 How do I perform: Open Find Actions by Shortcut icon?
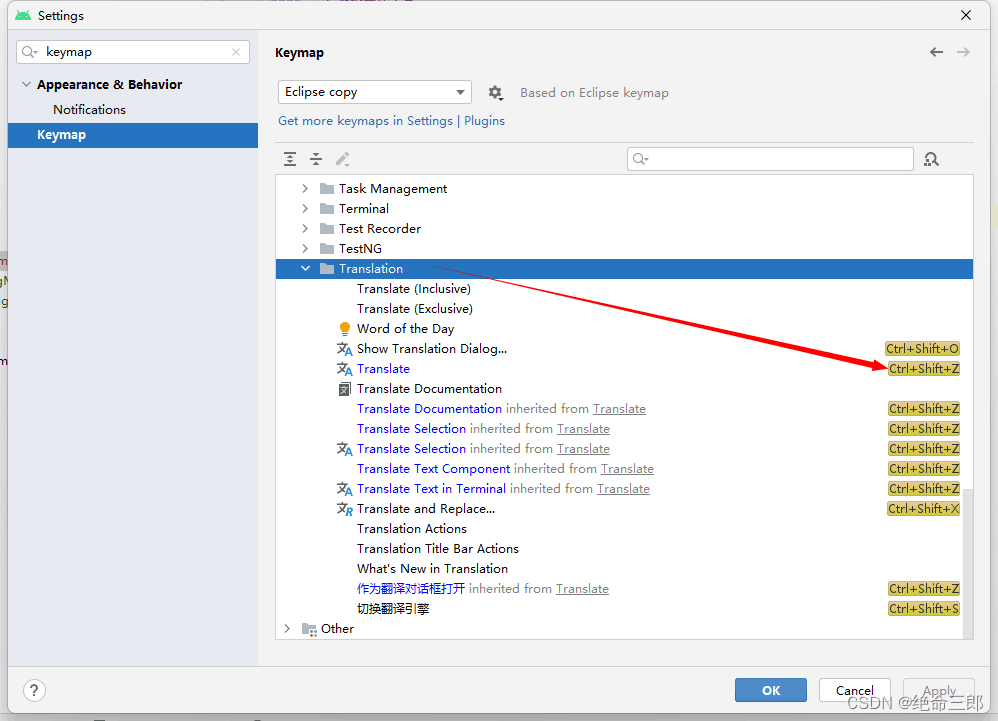point(931,159)
